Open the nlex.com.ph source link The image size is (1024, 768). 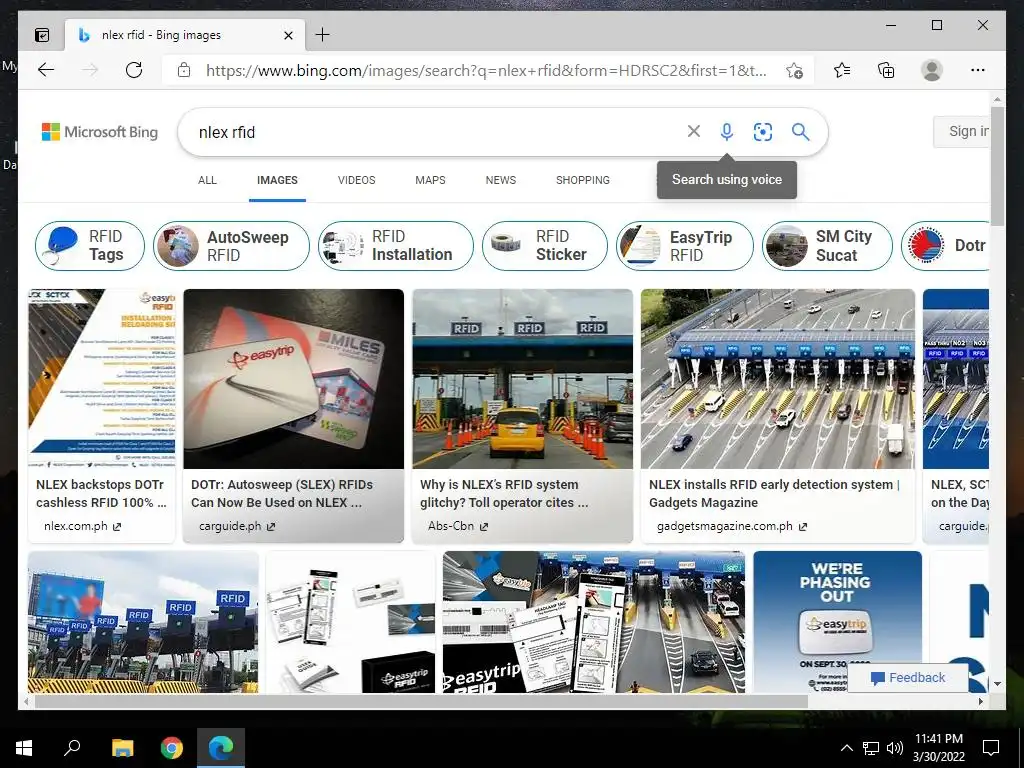point(82,526)
